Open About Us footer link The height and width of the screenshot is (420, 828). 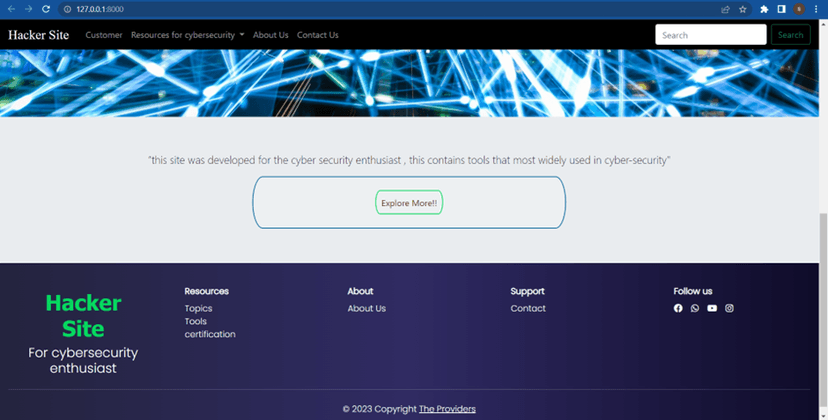tap(366, 309)
